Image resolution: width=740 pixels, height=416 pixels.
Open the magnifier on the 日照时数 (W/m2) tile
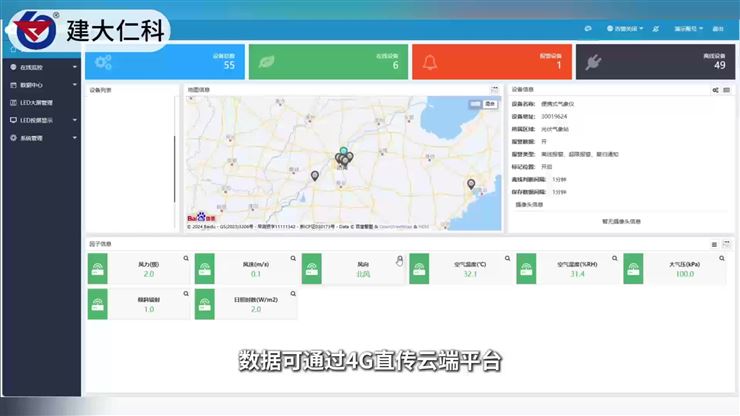293,294
